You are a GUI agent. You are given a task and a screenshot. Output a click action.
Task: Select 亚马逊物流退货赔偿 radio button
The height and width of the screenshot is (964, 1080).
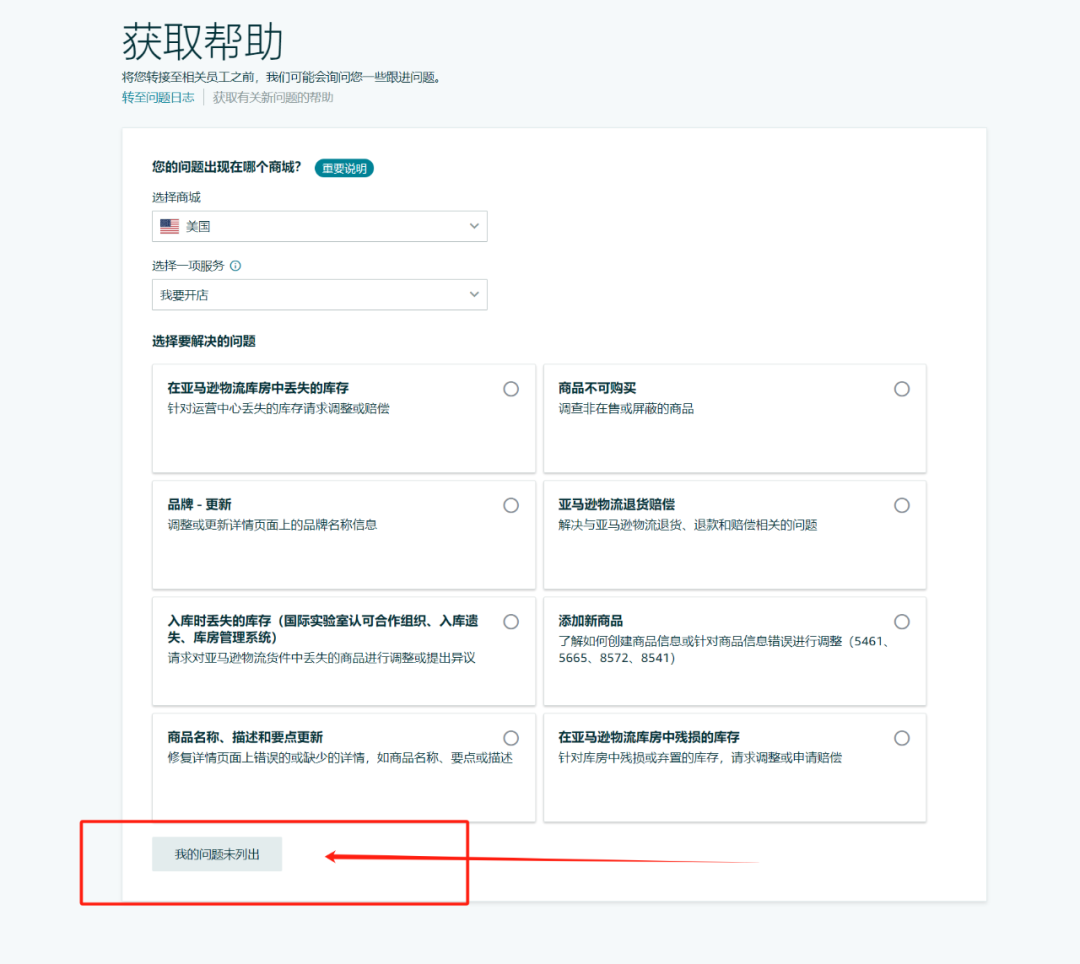point(901,504)
